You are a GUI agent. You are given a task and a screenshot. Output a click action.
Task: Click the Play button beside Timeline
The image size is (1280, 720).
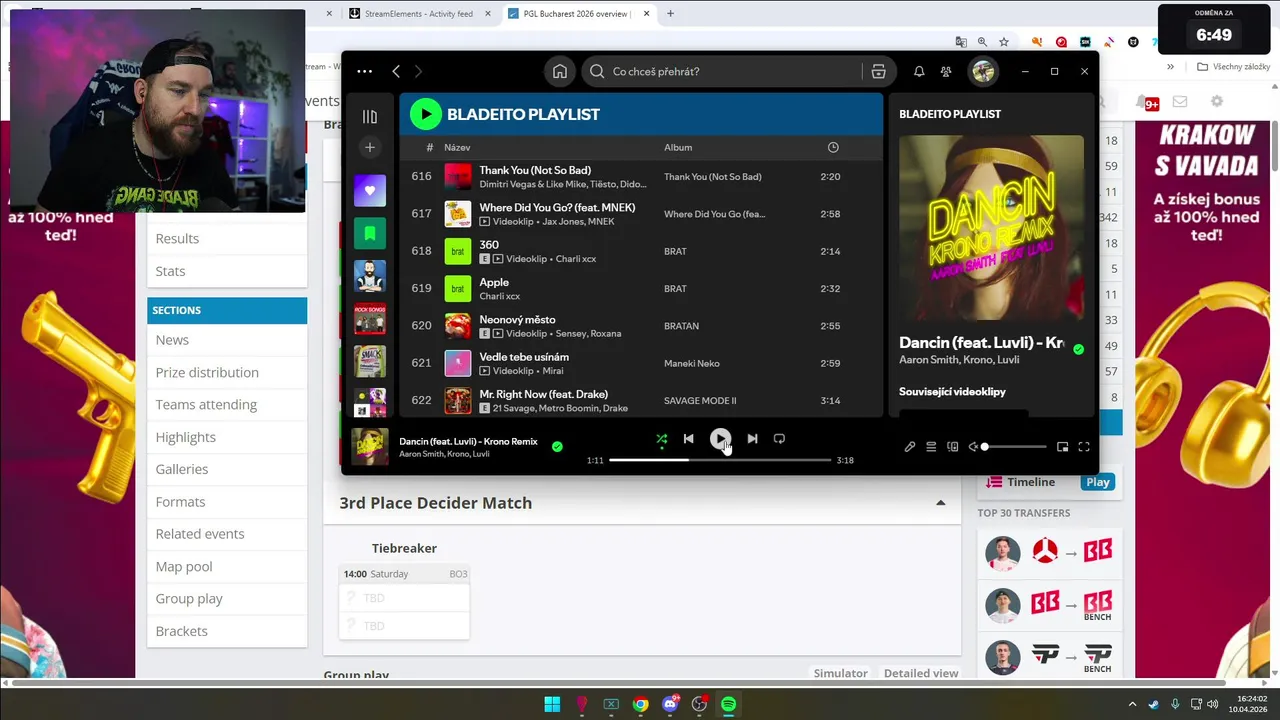tap(1098, 482)
